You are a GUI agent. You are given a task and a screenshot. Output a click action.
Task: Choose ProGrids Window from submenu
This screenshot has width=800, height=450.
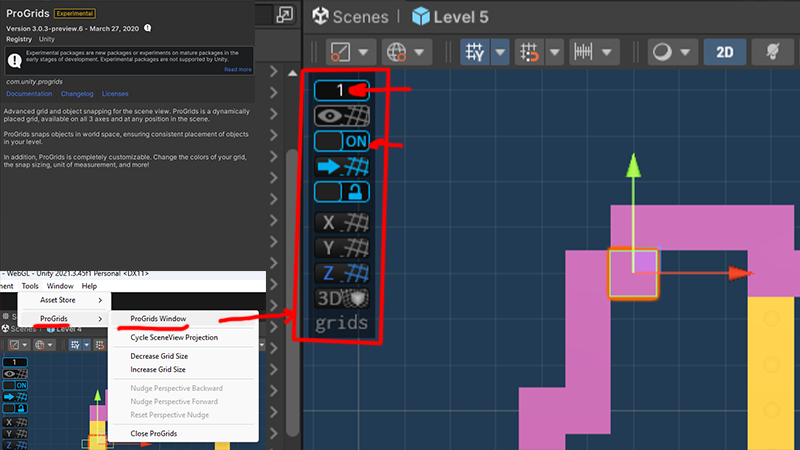click(184, 318)
